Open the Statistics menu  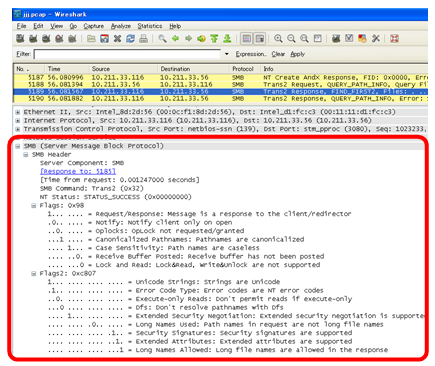150,26
